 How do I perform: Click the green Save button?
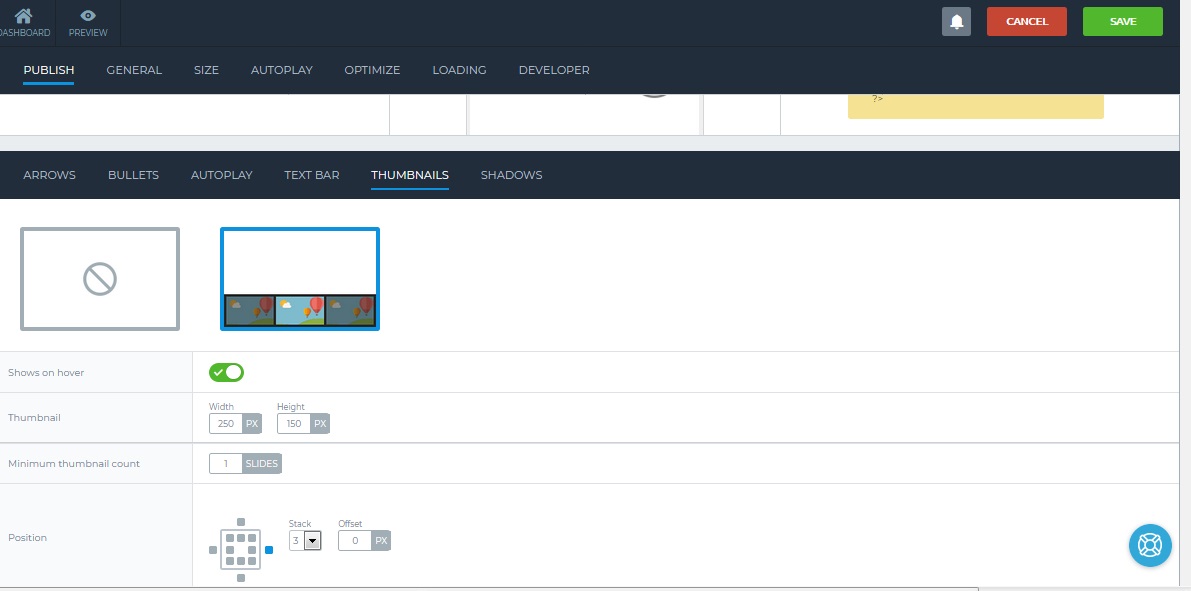[1123, 21]
